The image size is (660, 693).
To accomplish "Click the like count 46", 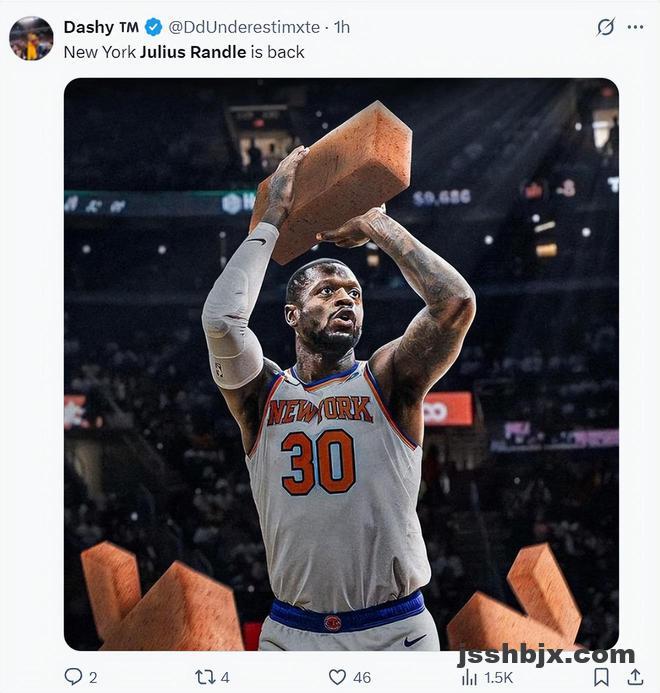I will tap(362, 678).
